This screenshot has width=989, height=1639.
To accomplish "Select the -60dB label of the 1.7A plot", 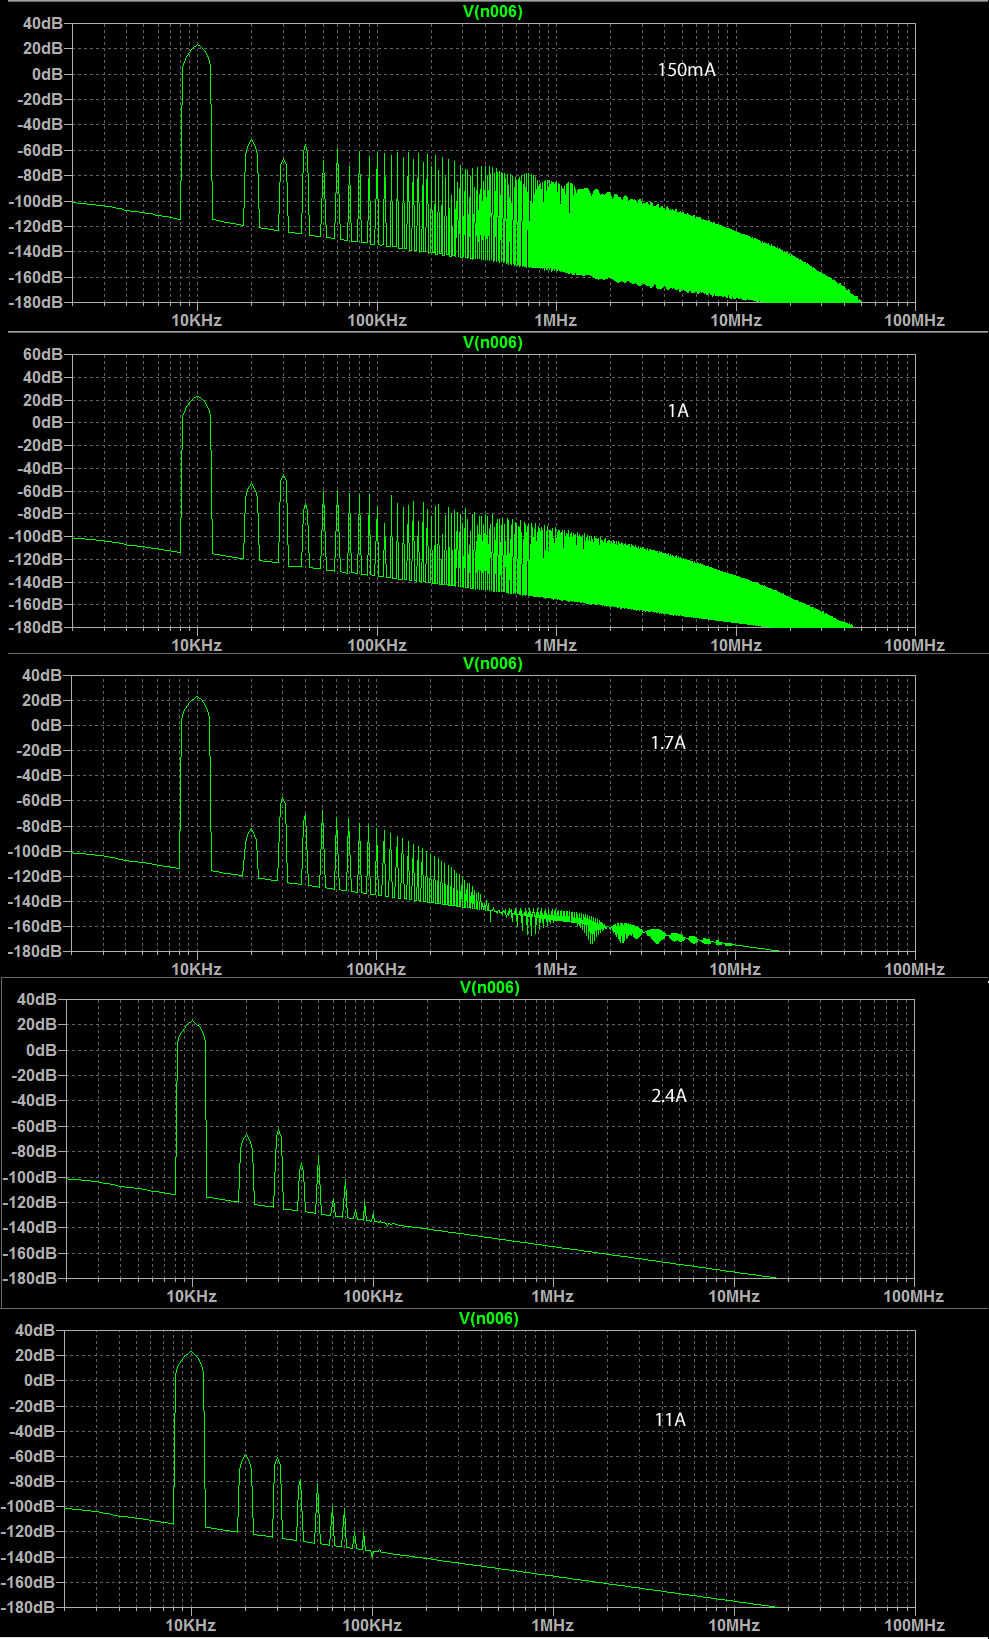I will (x=39, y=800).
